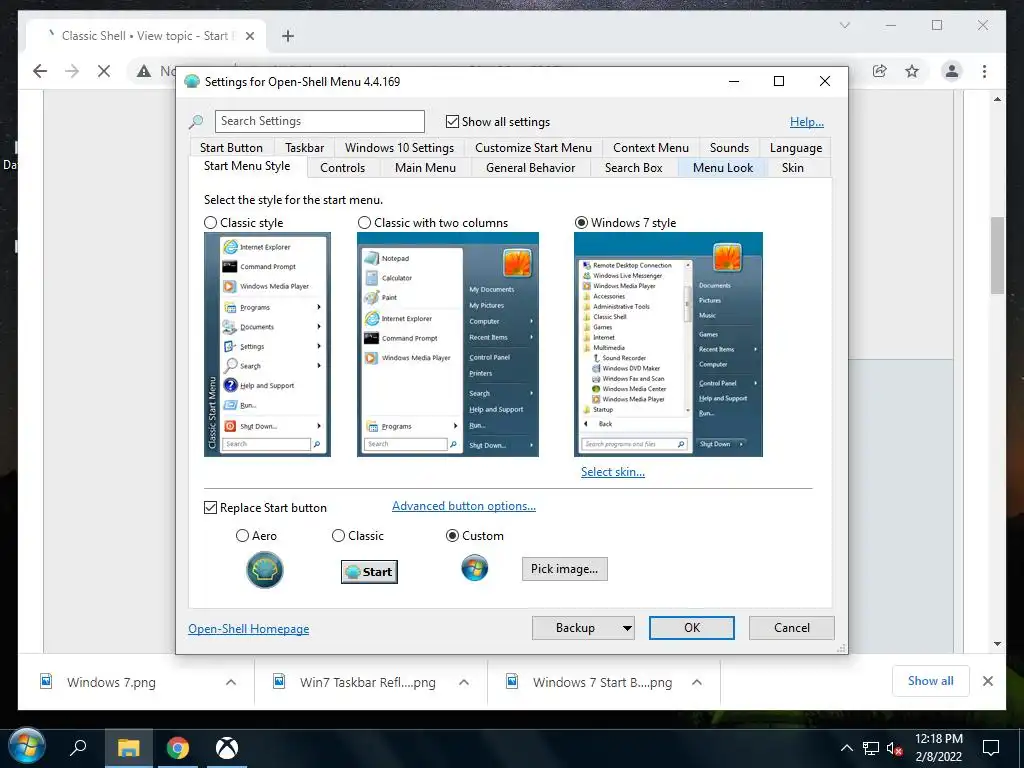Screen dimensions: 1024x768
Task: Bookmark this page with the star icon
Action: [912, 71]
